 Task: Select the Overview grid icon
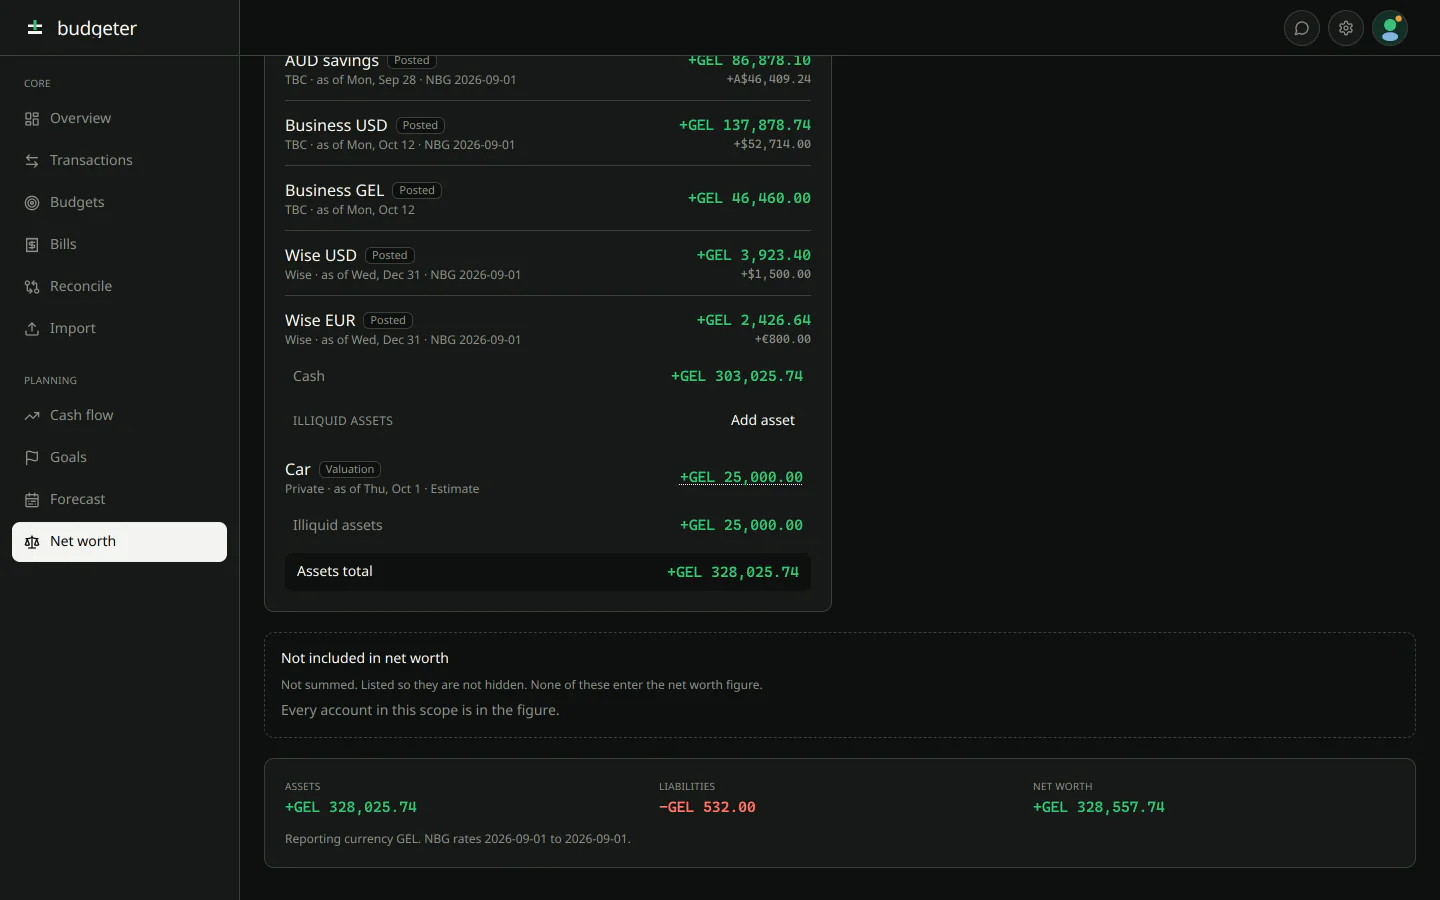point(32,119)
